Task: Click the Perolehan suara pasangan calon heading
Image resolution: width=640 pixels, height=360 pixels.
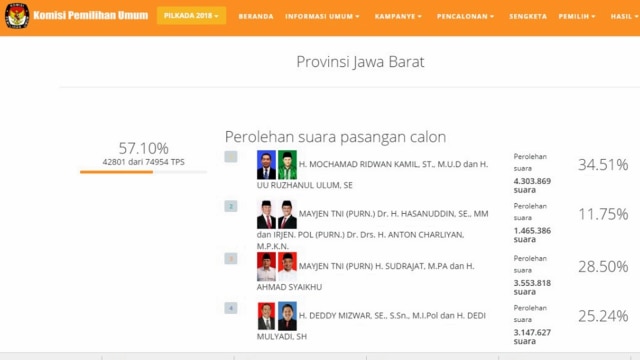Action: tap(335, 137)
